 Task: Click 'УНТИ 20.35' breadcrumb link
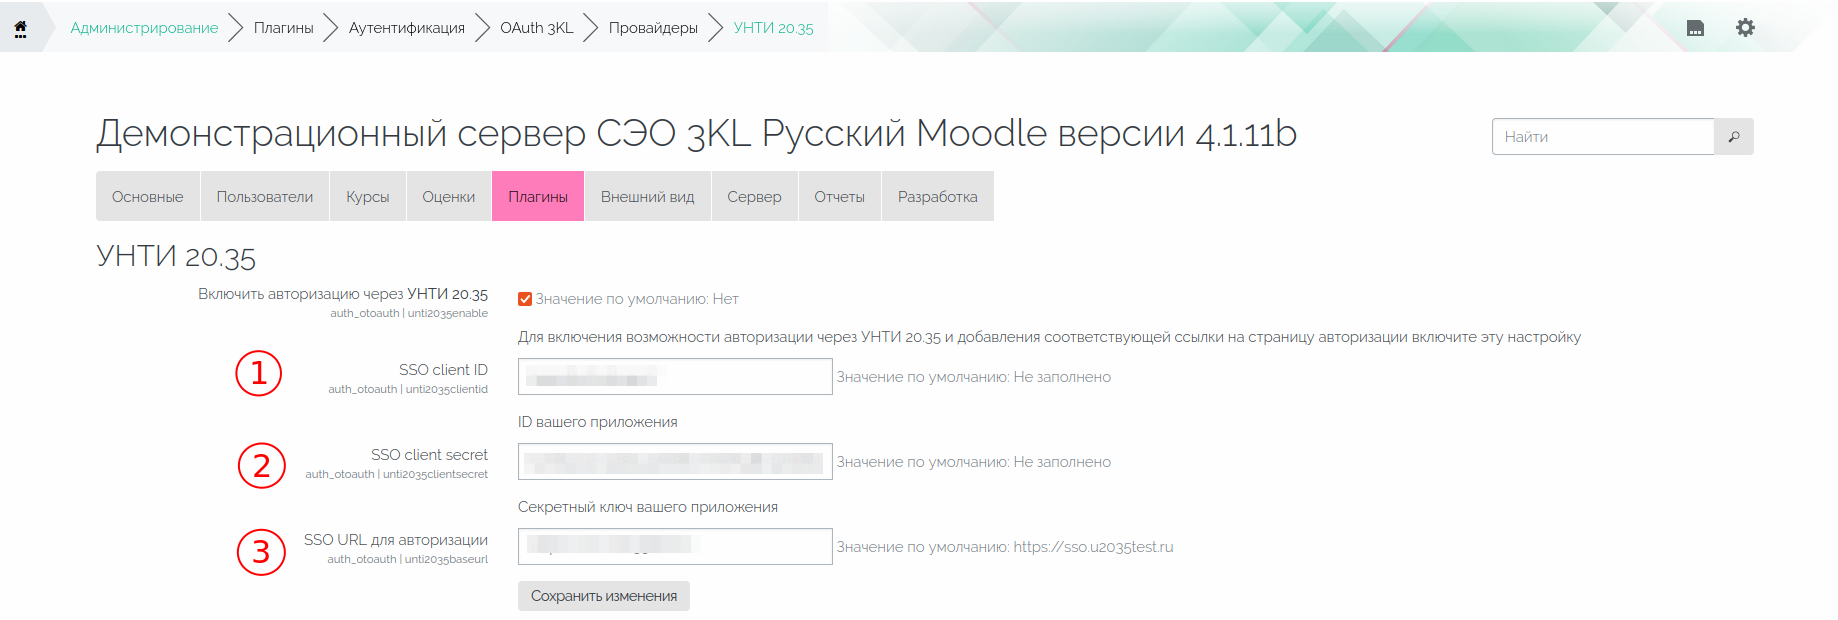(773, 28)
